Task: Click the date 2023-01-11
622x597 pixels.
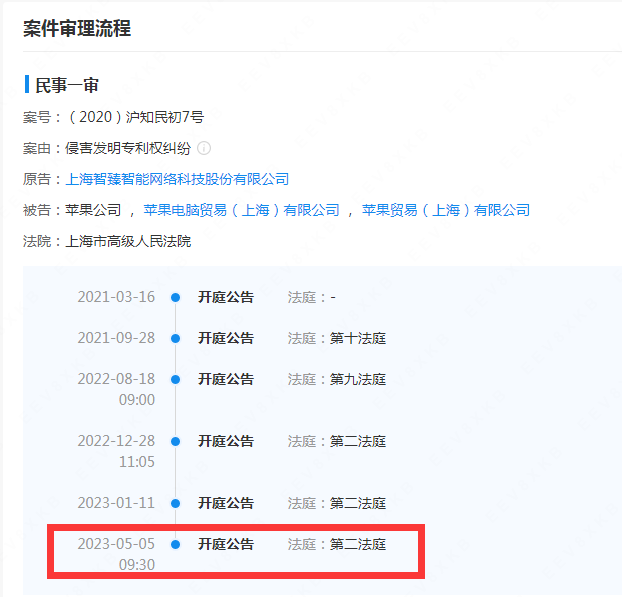Action: [x=116, y=503]
